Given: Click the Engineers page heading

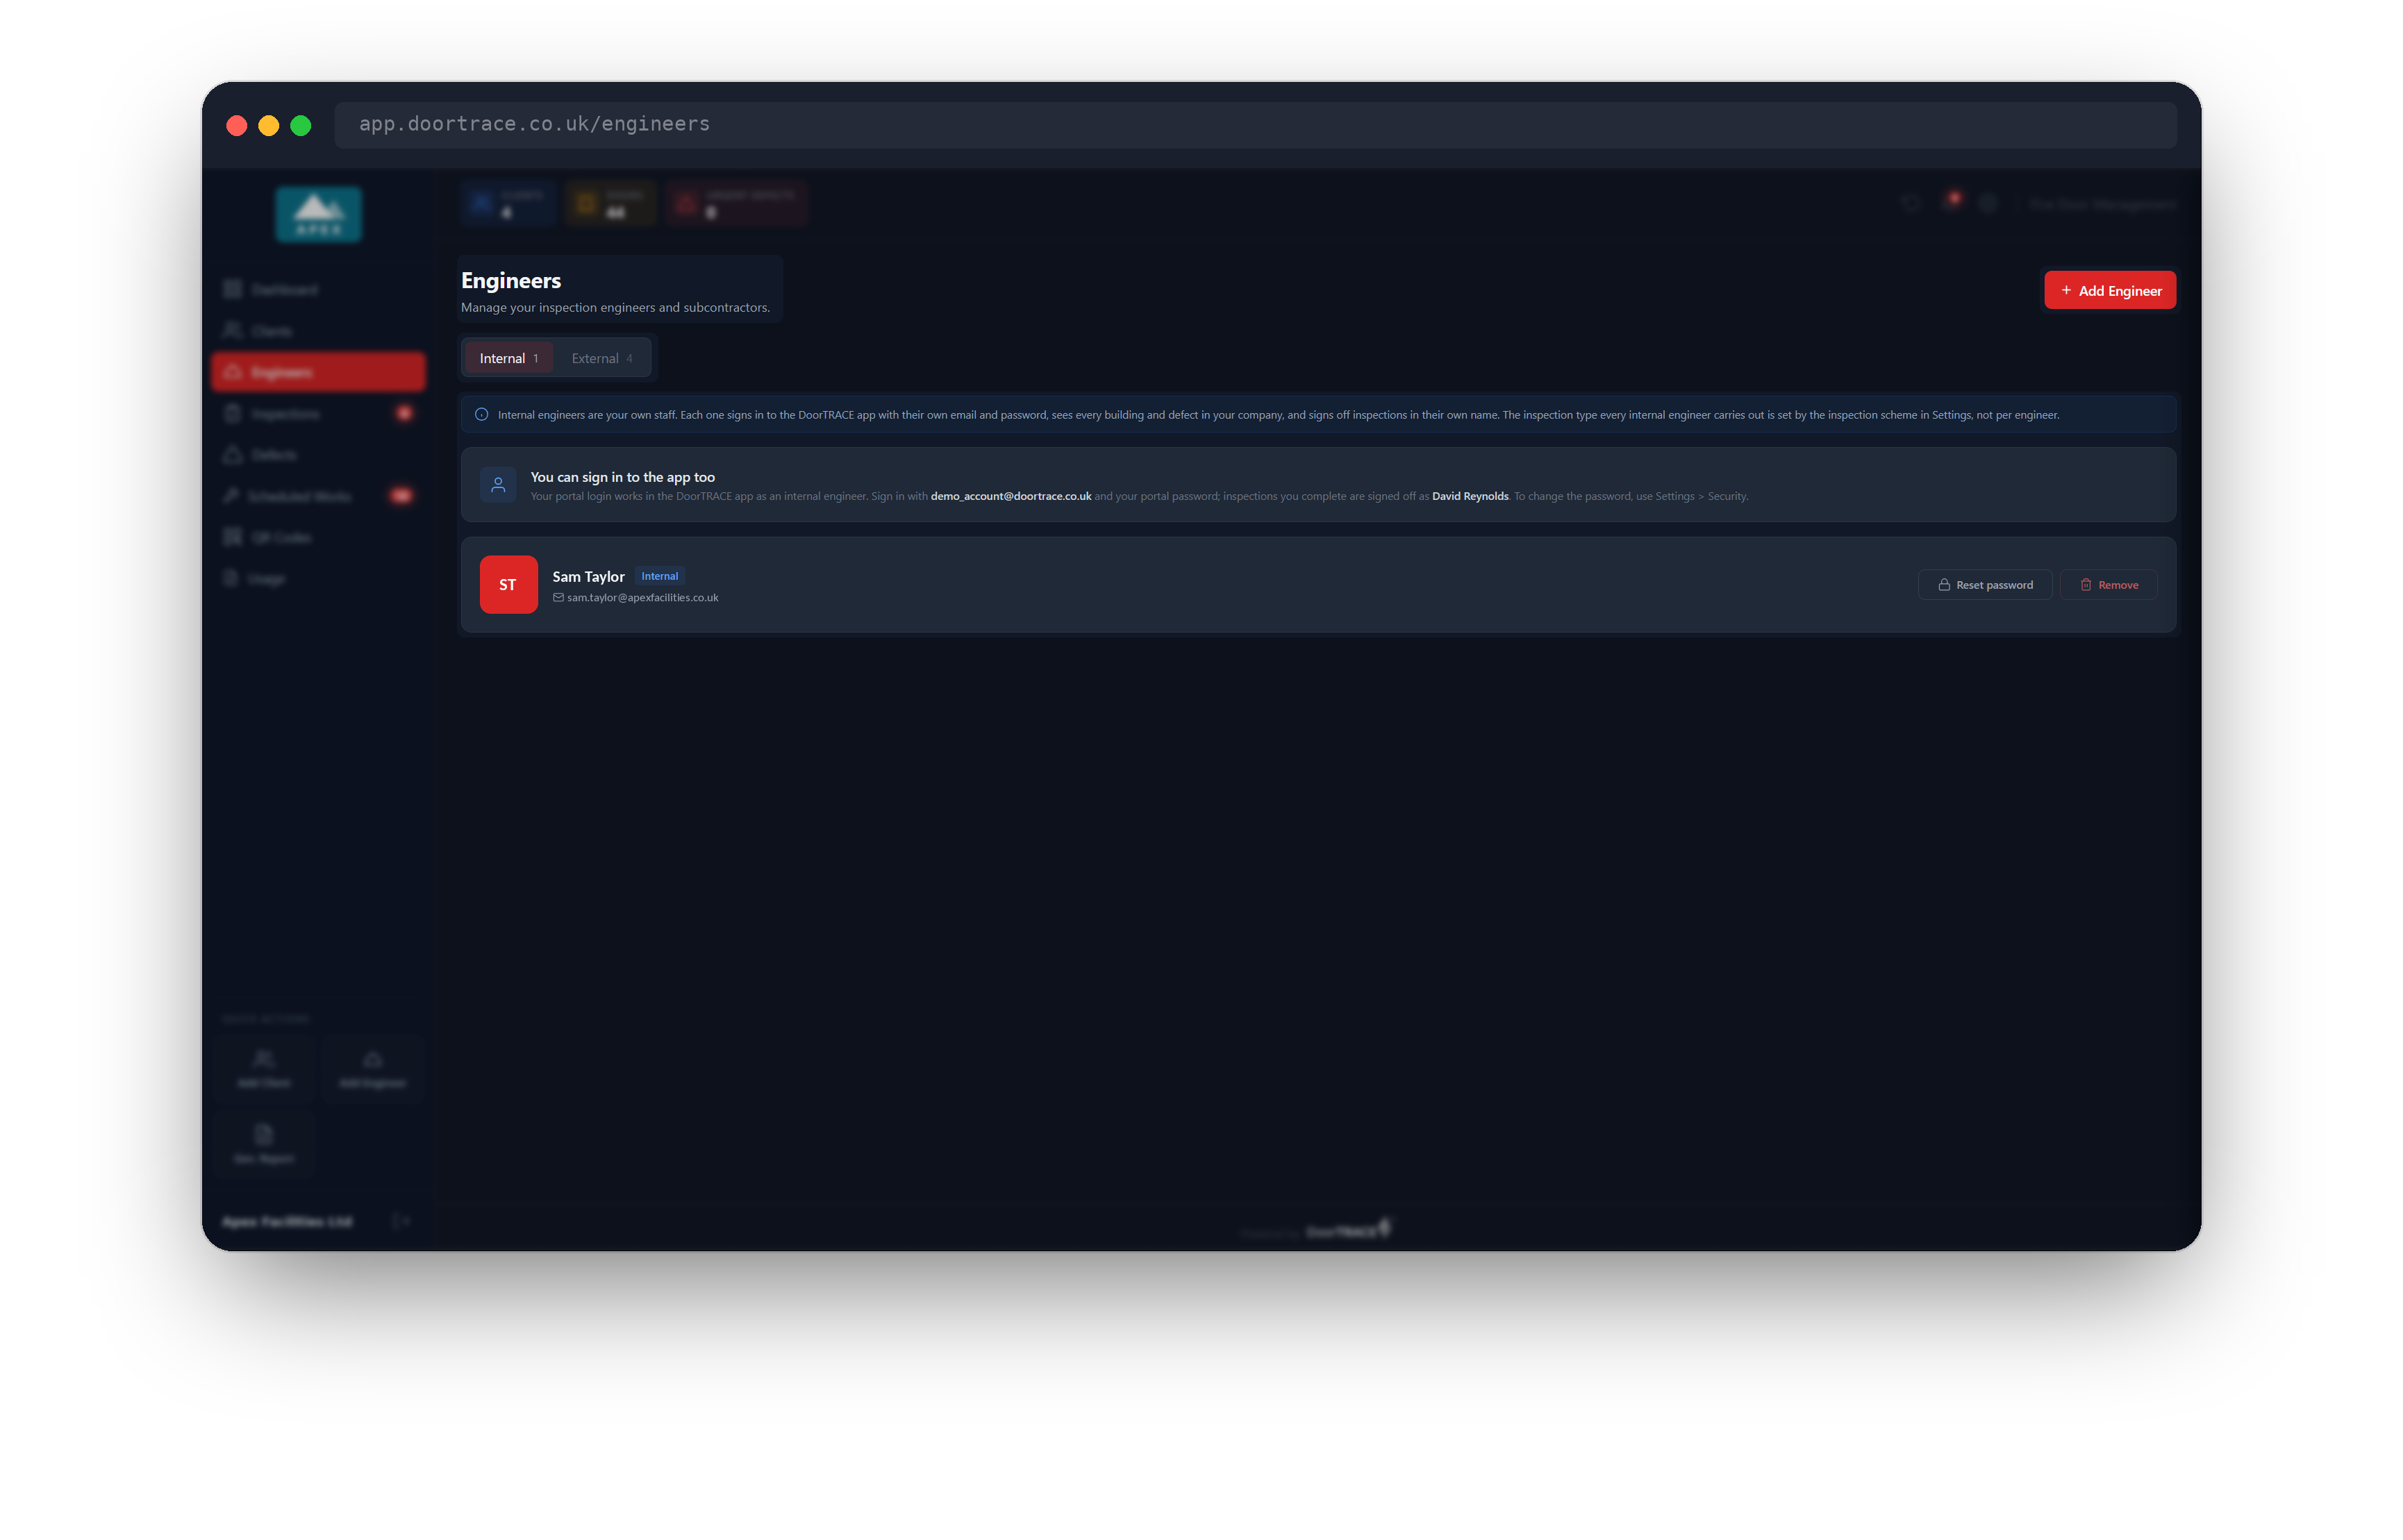Looking at the screenshot, I should point(510,280).
